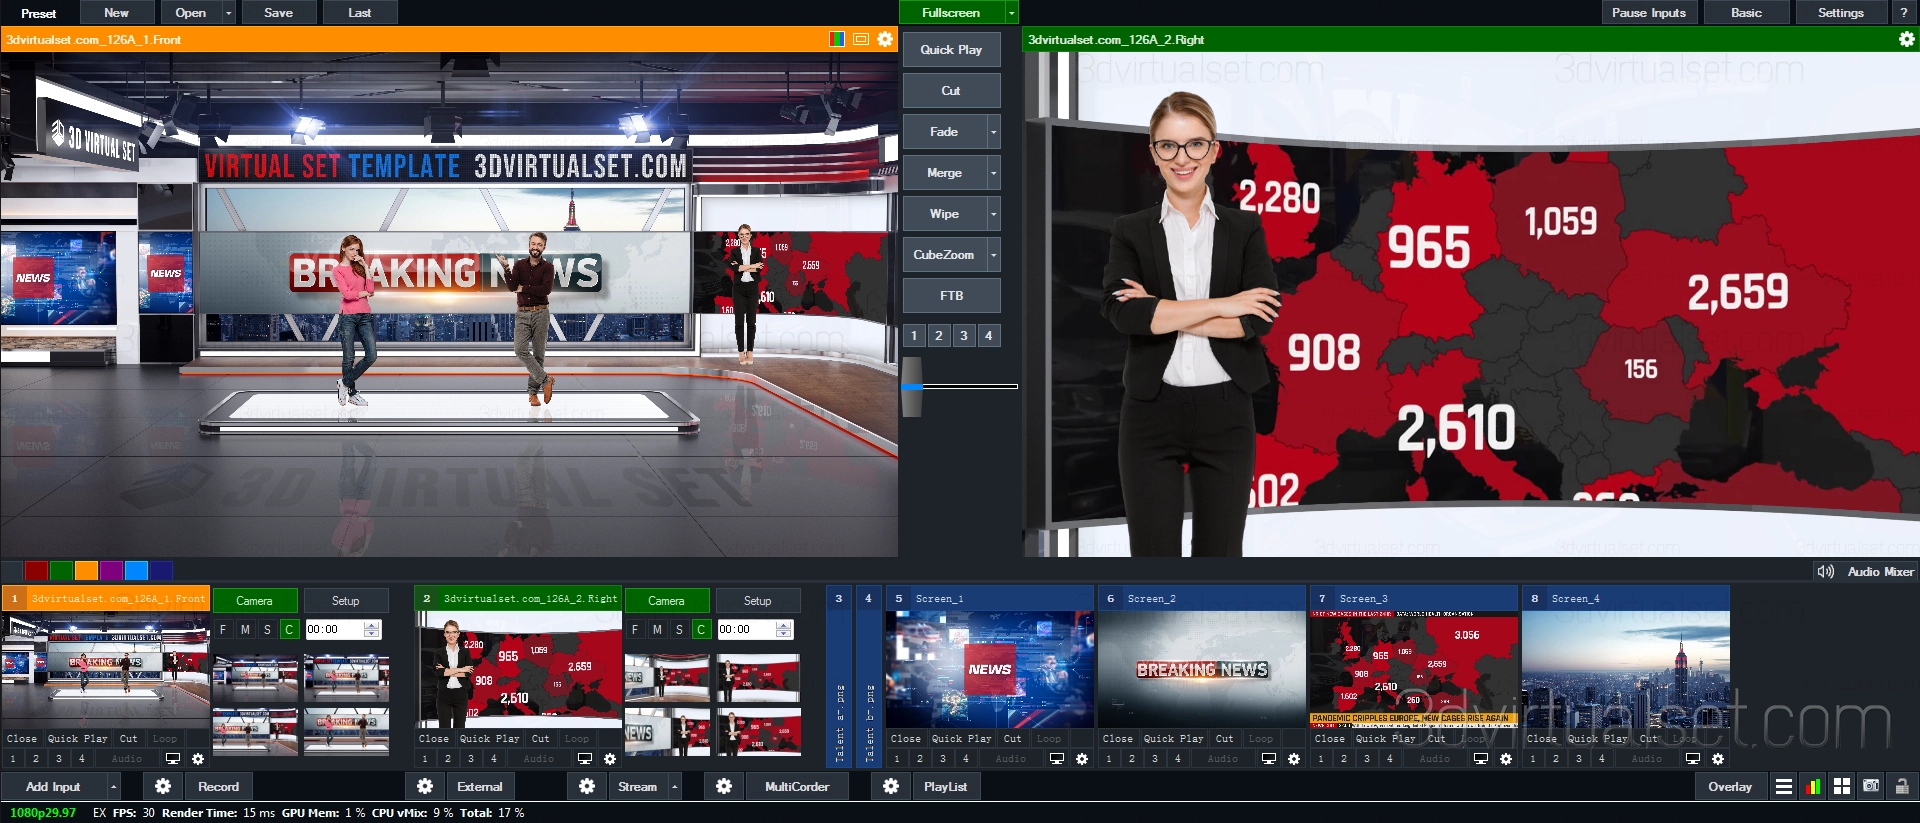Switch to the Basic view

1746,12
